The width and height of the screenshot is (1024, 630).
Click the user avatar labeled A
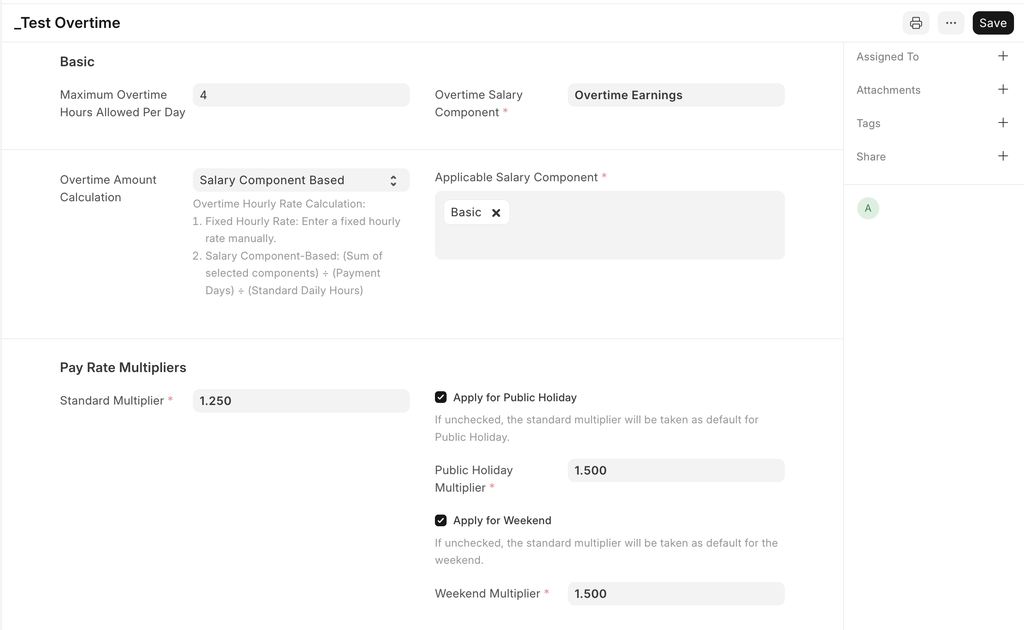click(x=868, y=208)
